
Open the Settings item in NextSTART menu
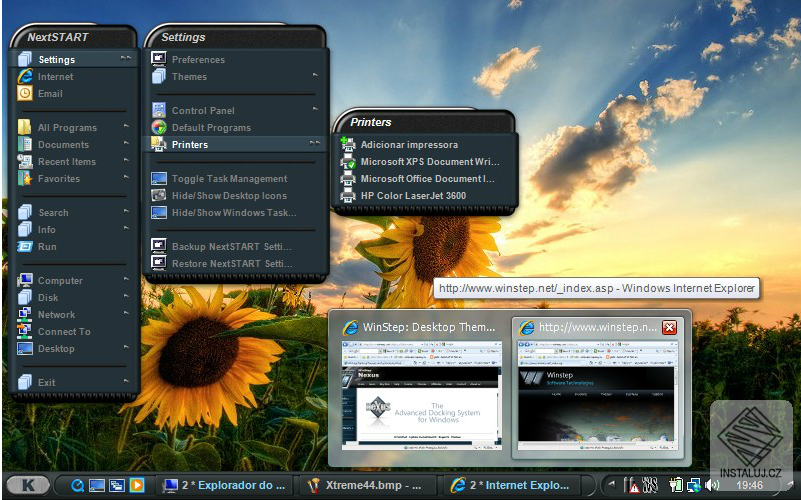pos(74,59)
